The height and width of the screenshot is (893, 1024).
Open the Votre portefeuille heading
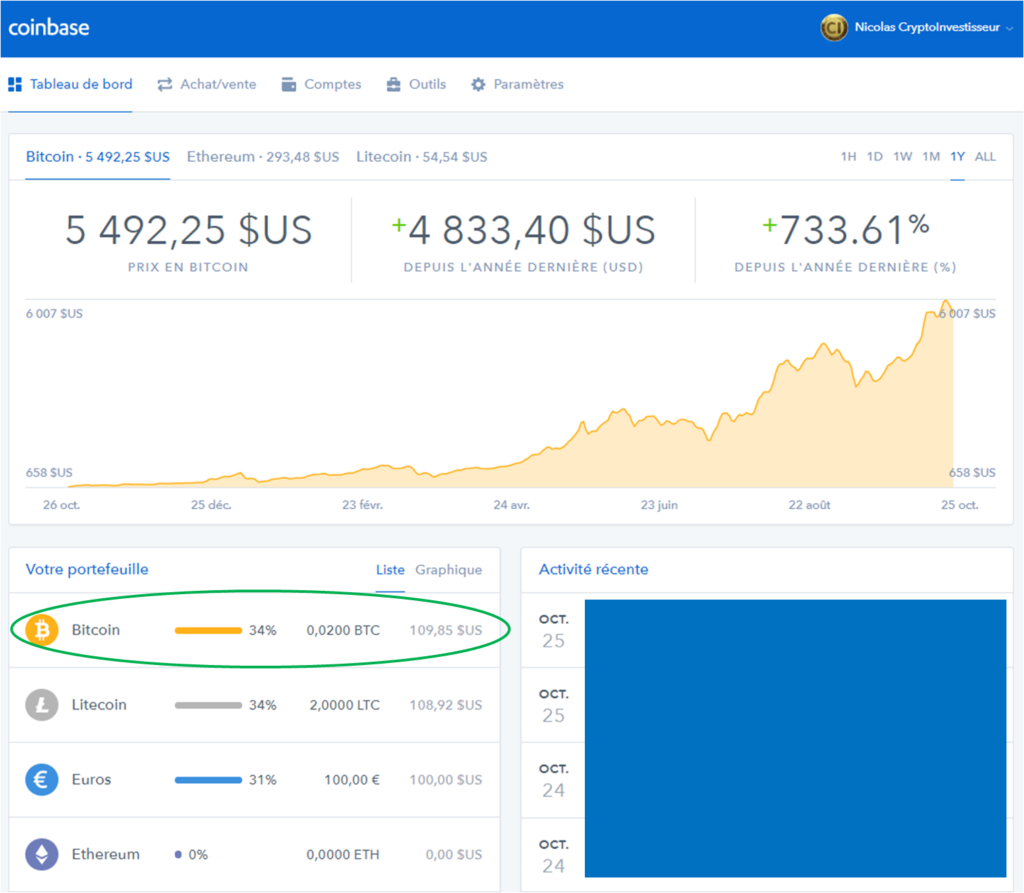(87, 570)
